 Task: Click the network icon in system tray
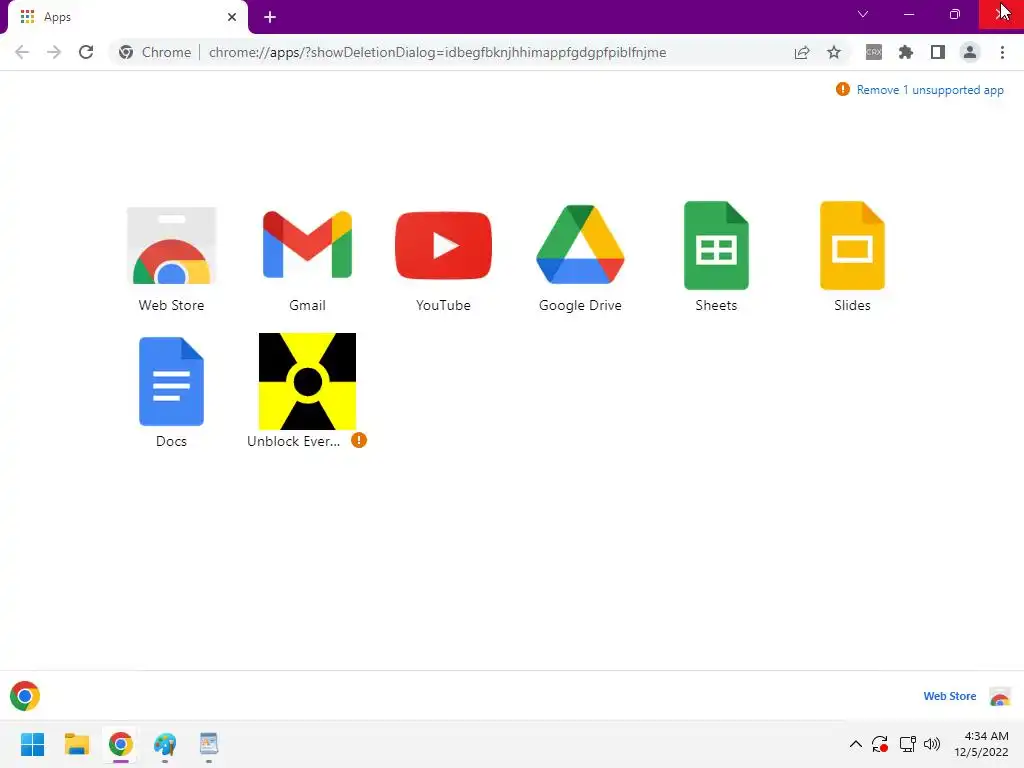click(x=907, y=744)
